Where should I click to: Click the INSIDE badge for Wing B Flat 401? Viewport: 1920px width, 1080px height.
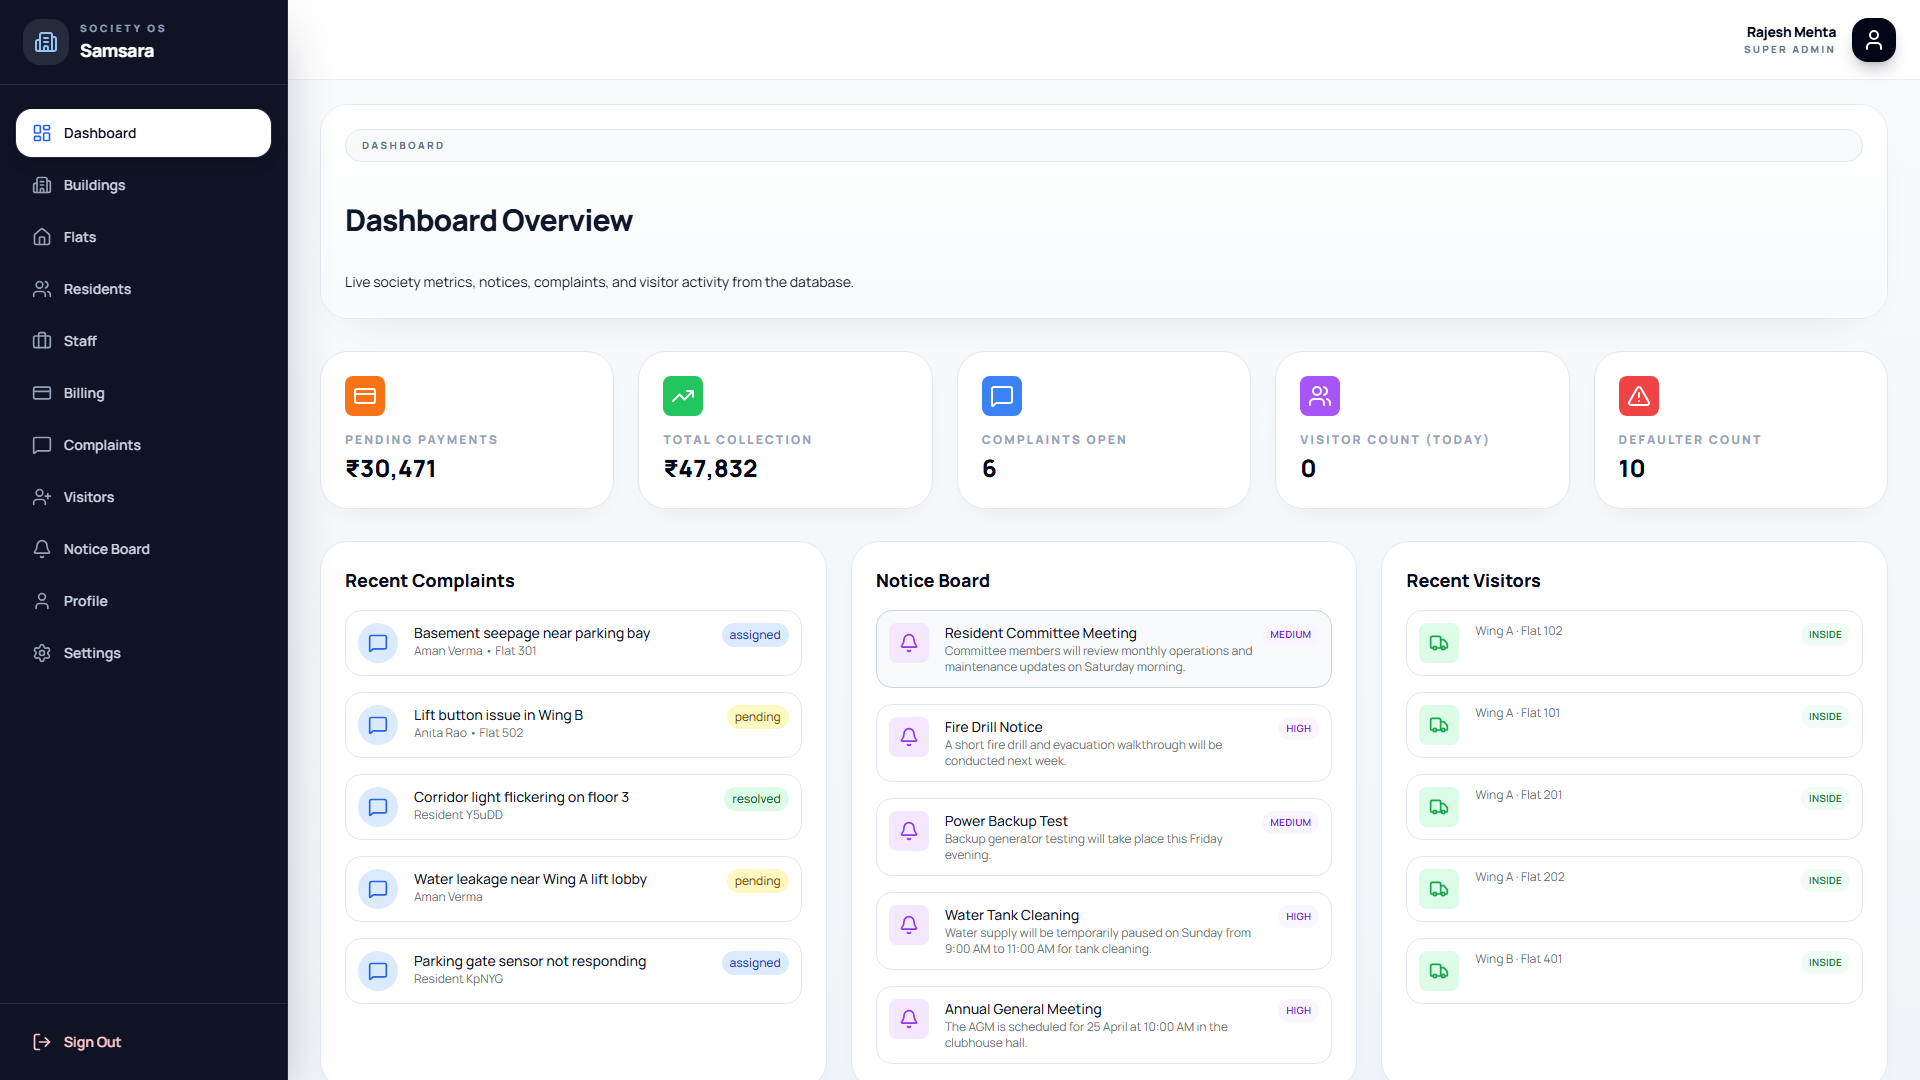pyautogui.click(x=1825, y=962)
